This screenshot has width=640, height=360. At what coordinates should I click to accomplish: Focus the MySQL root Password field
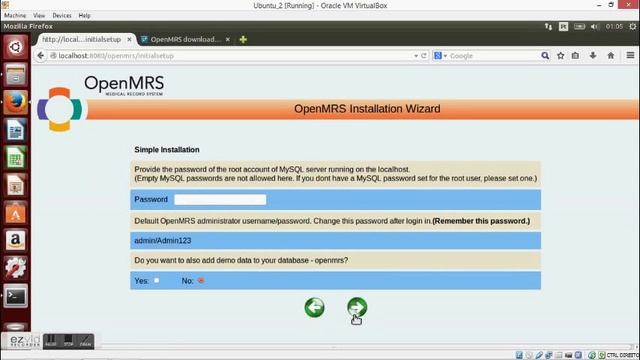pos(220,200)
